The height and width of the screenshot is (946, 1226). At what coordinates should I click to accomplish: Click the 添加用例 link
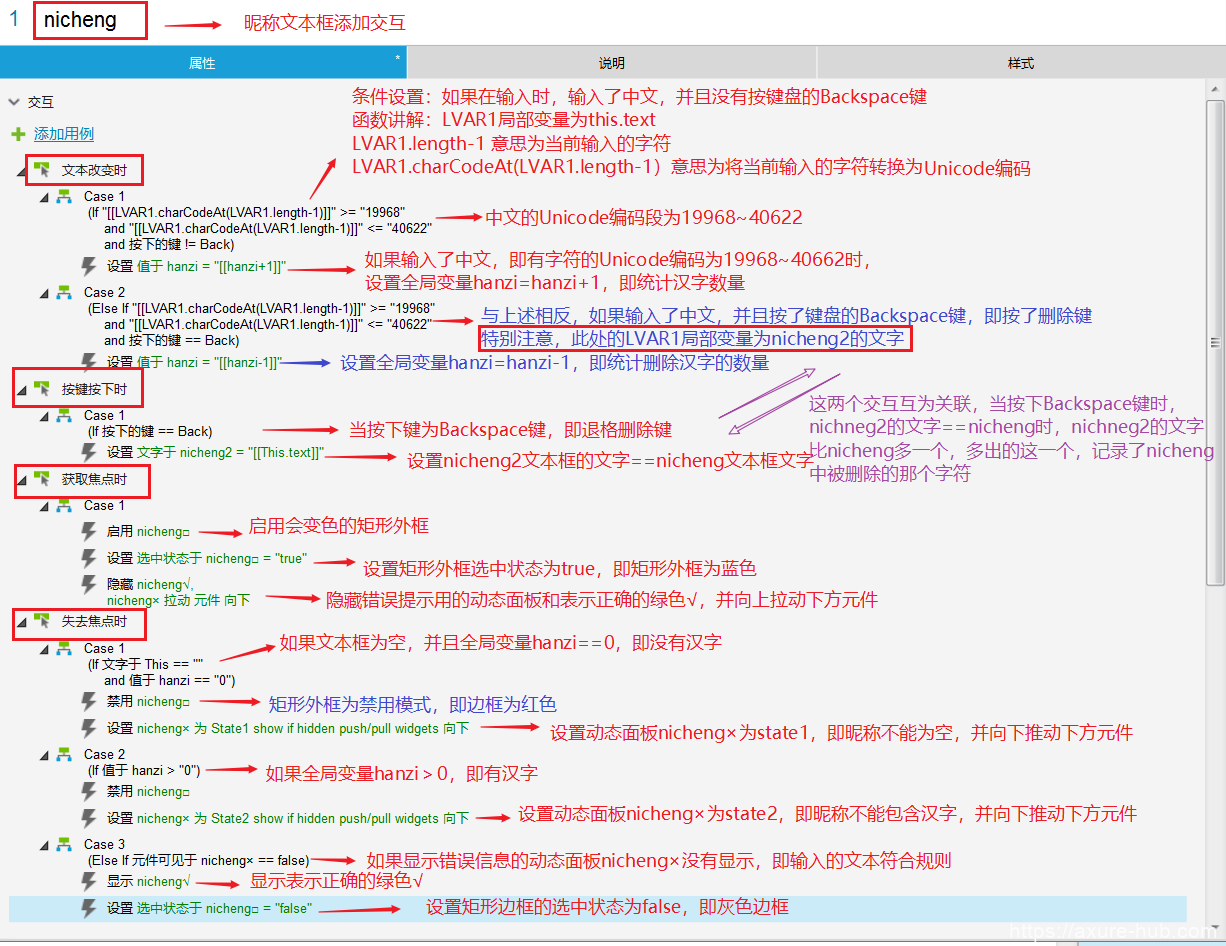64,134
